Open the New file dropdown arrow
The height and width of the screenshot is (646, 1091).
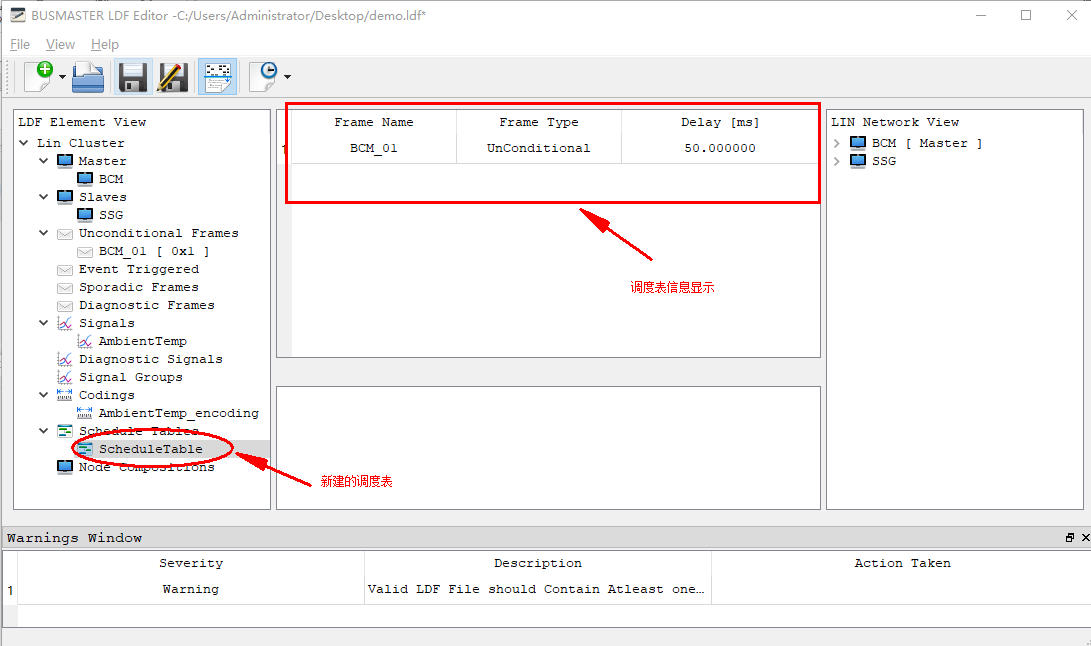tap(62, 77)
